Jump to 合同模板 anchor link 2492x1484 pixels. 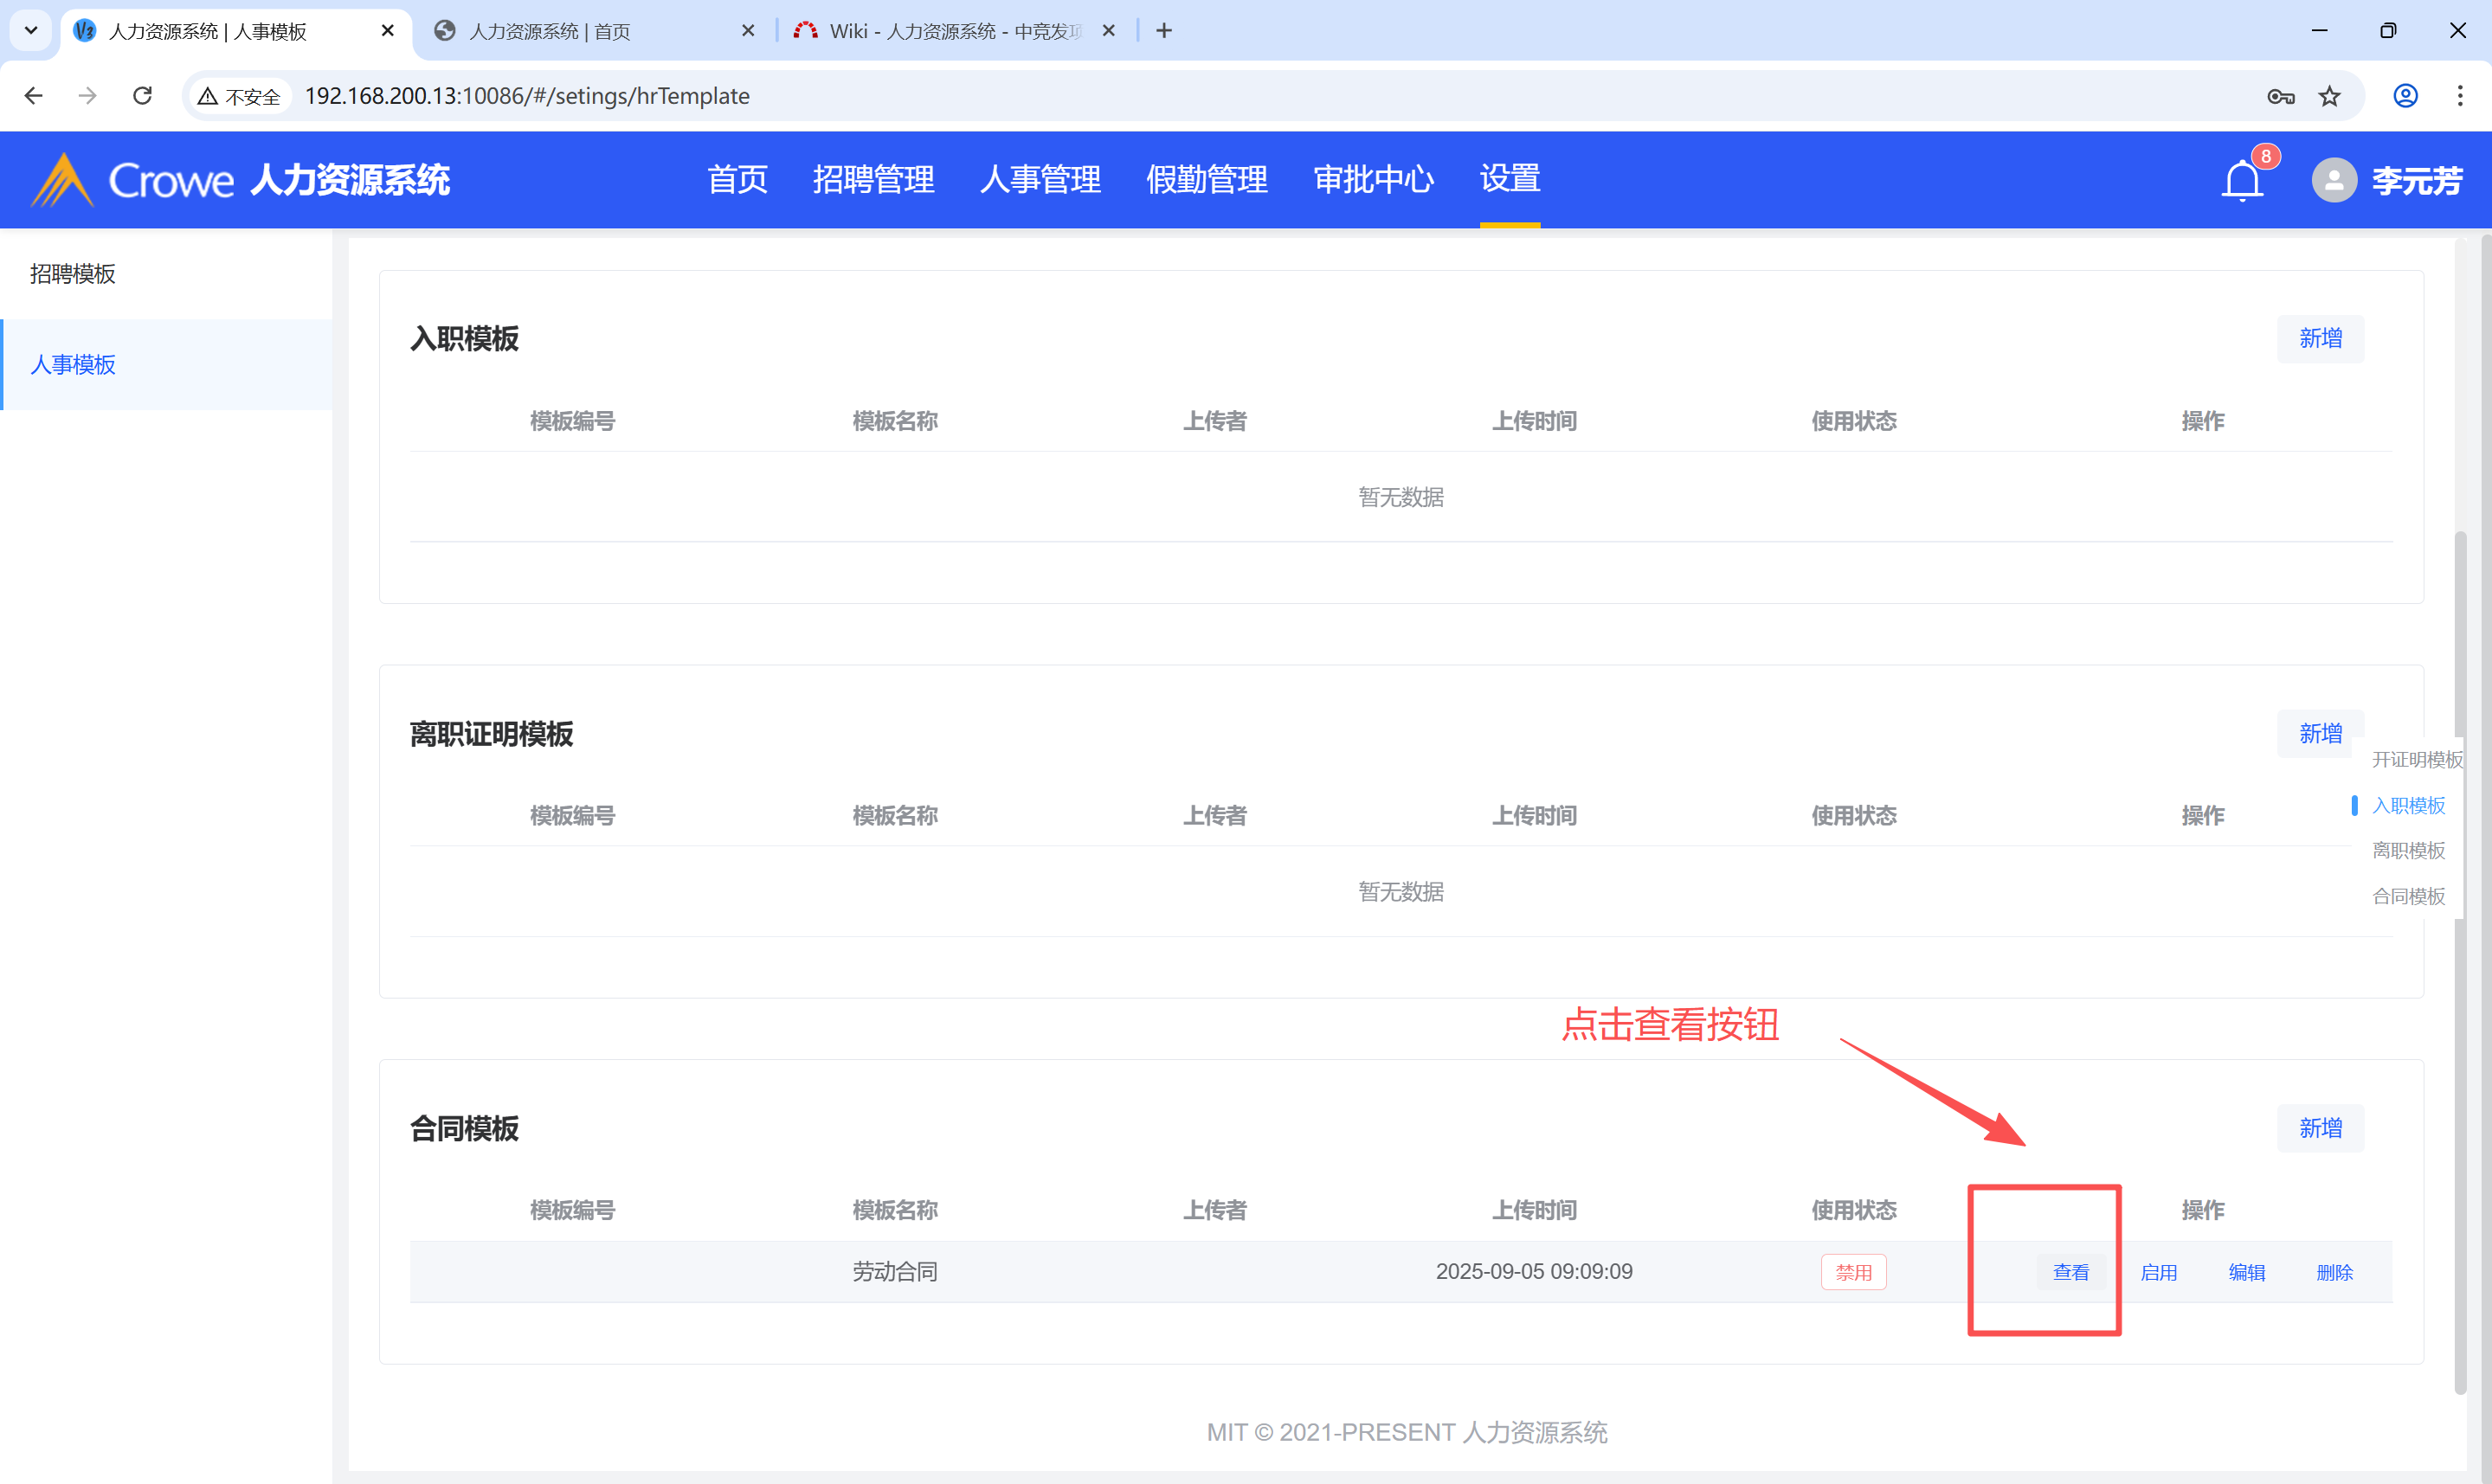tap(2407, 896)
